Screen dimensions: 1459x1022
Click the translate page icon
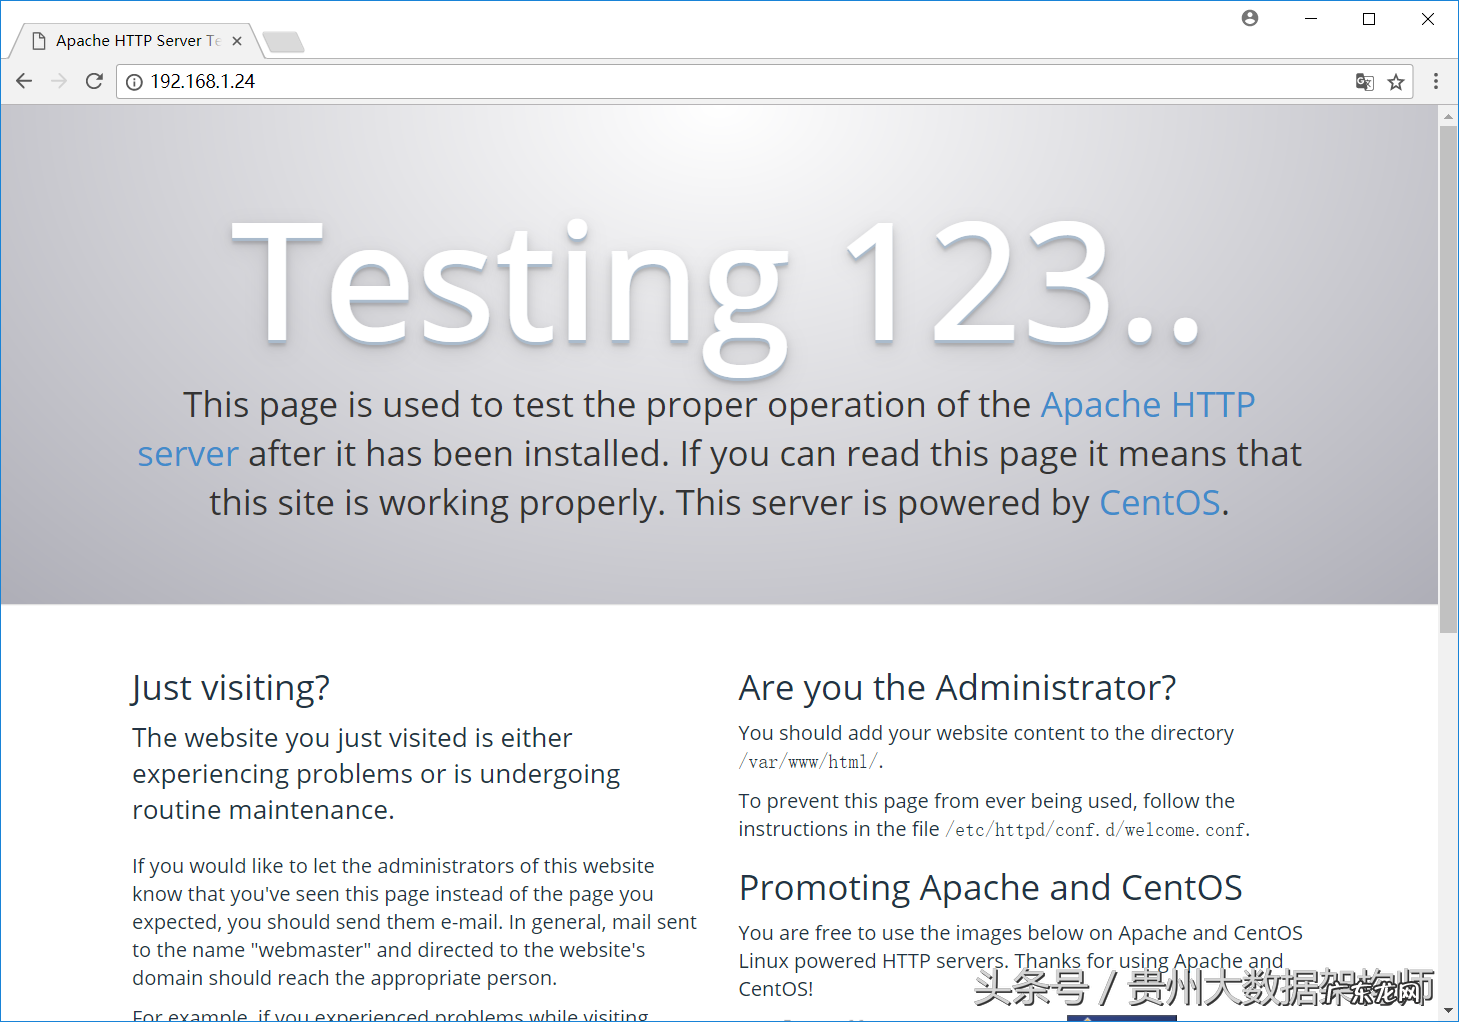point(1364,82)
